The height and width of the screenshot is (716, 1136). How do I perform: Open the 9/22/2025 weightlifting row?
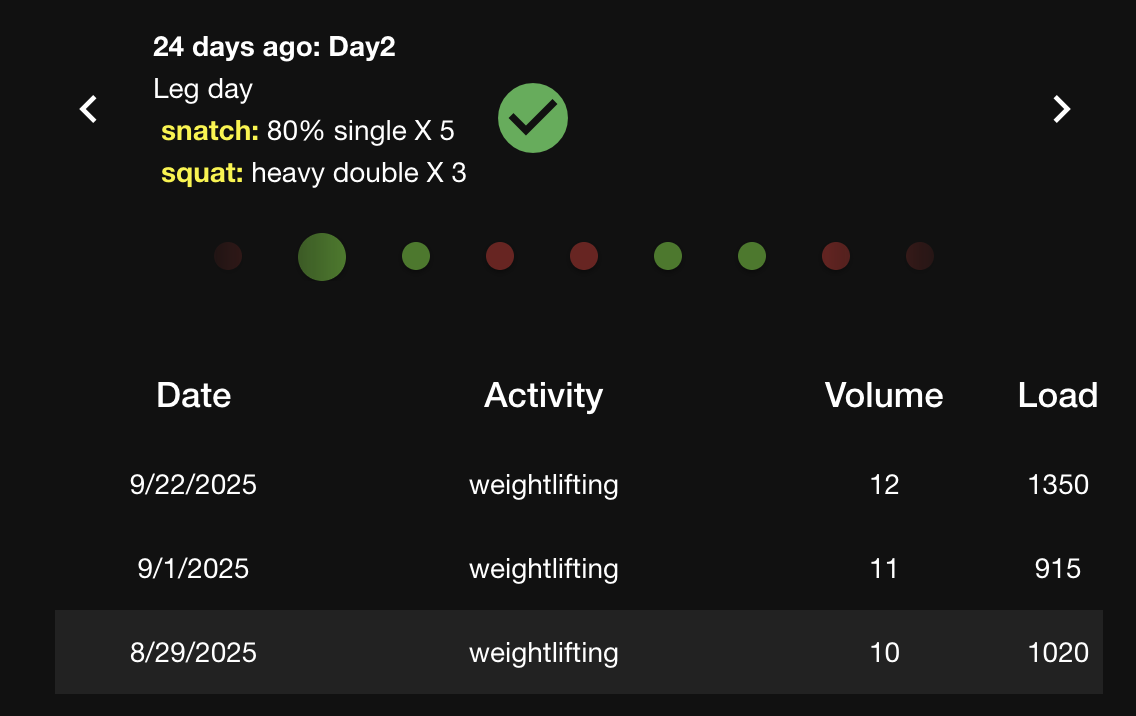coord(543,485)
